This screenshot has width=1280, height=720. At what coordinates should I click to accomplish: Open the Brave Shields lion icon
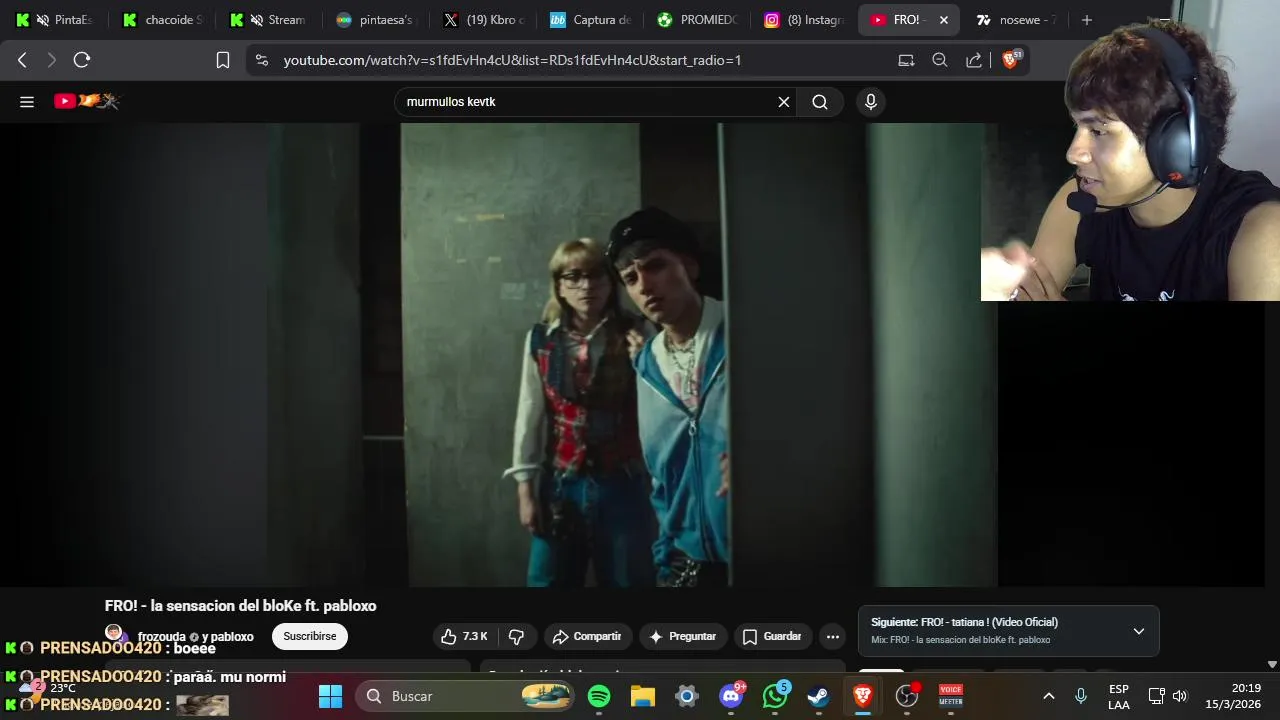tap(1011, 60)
